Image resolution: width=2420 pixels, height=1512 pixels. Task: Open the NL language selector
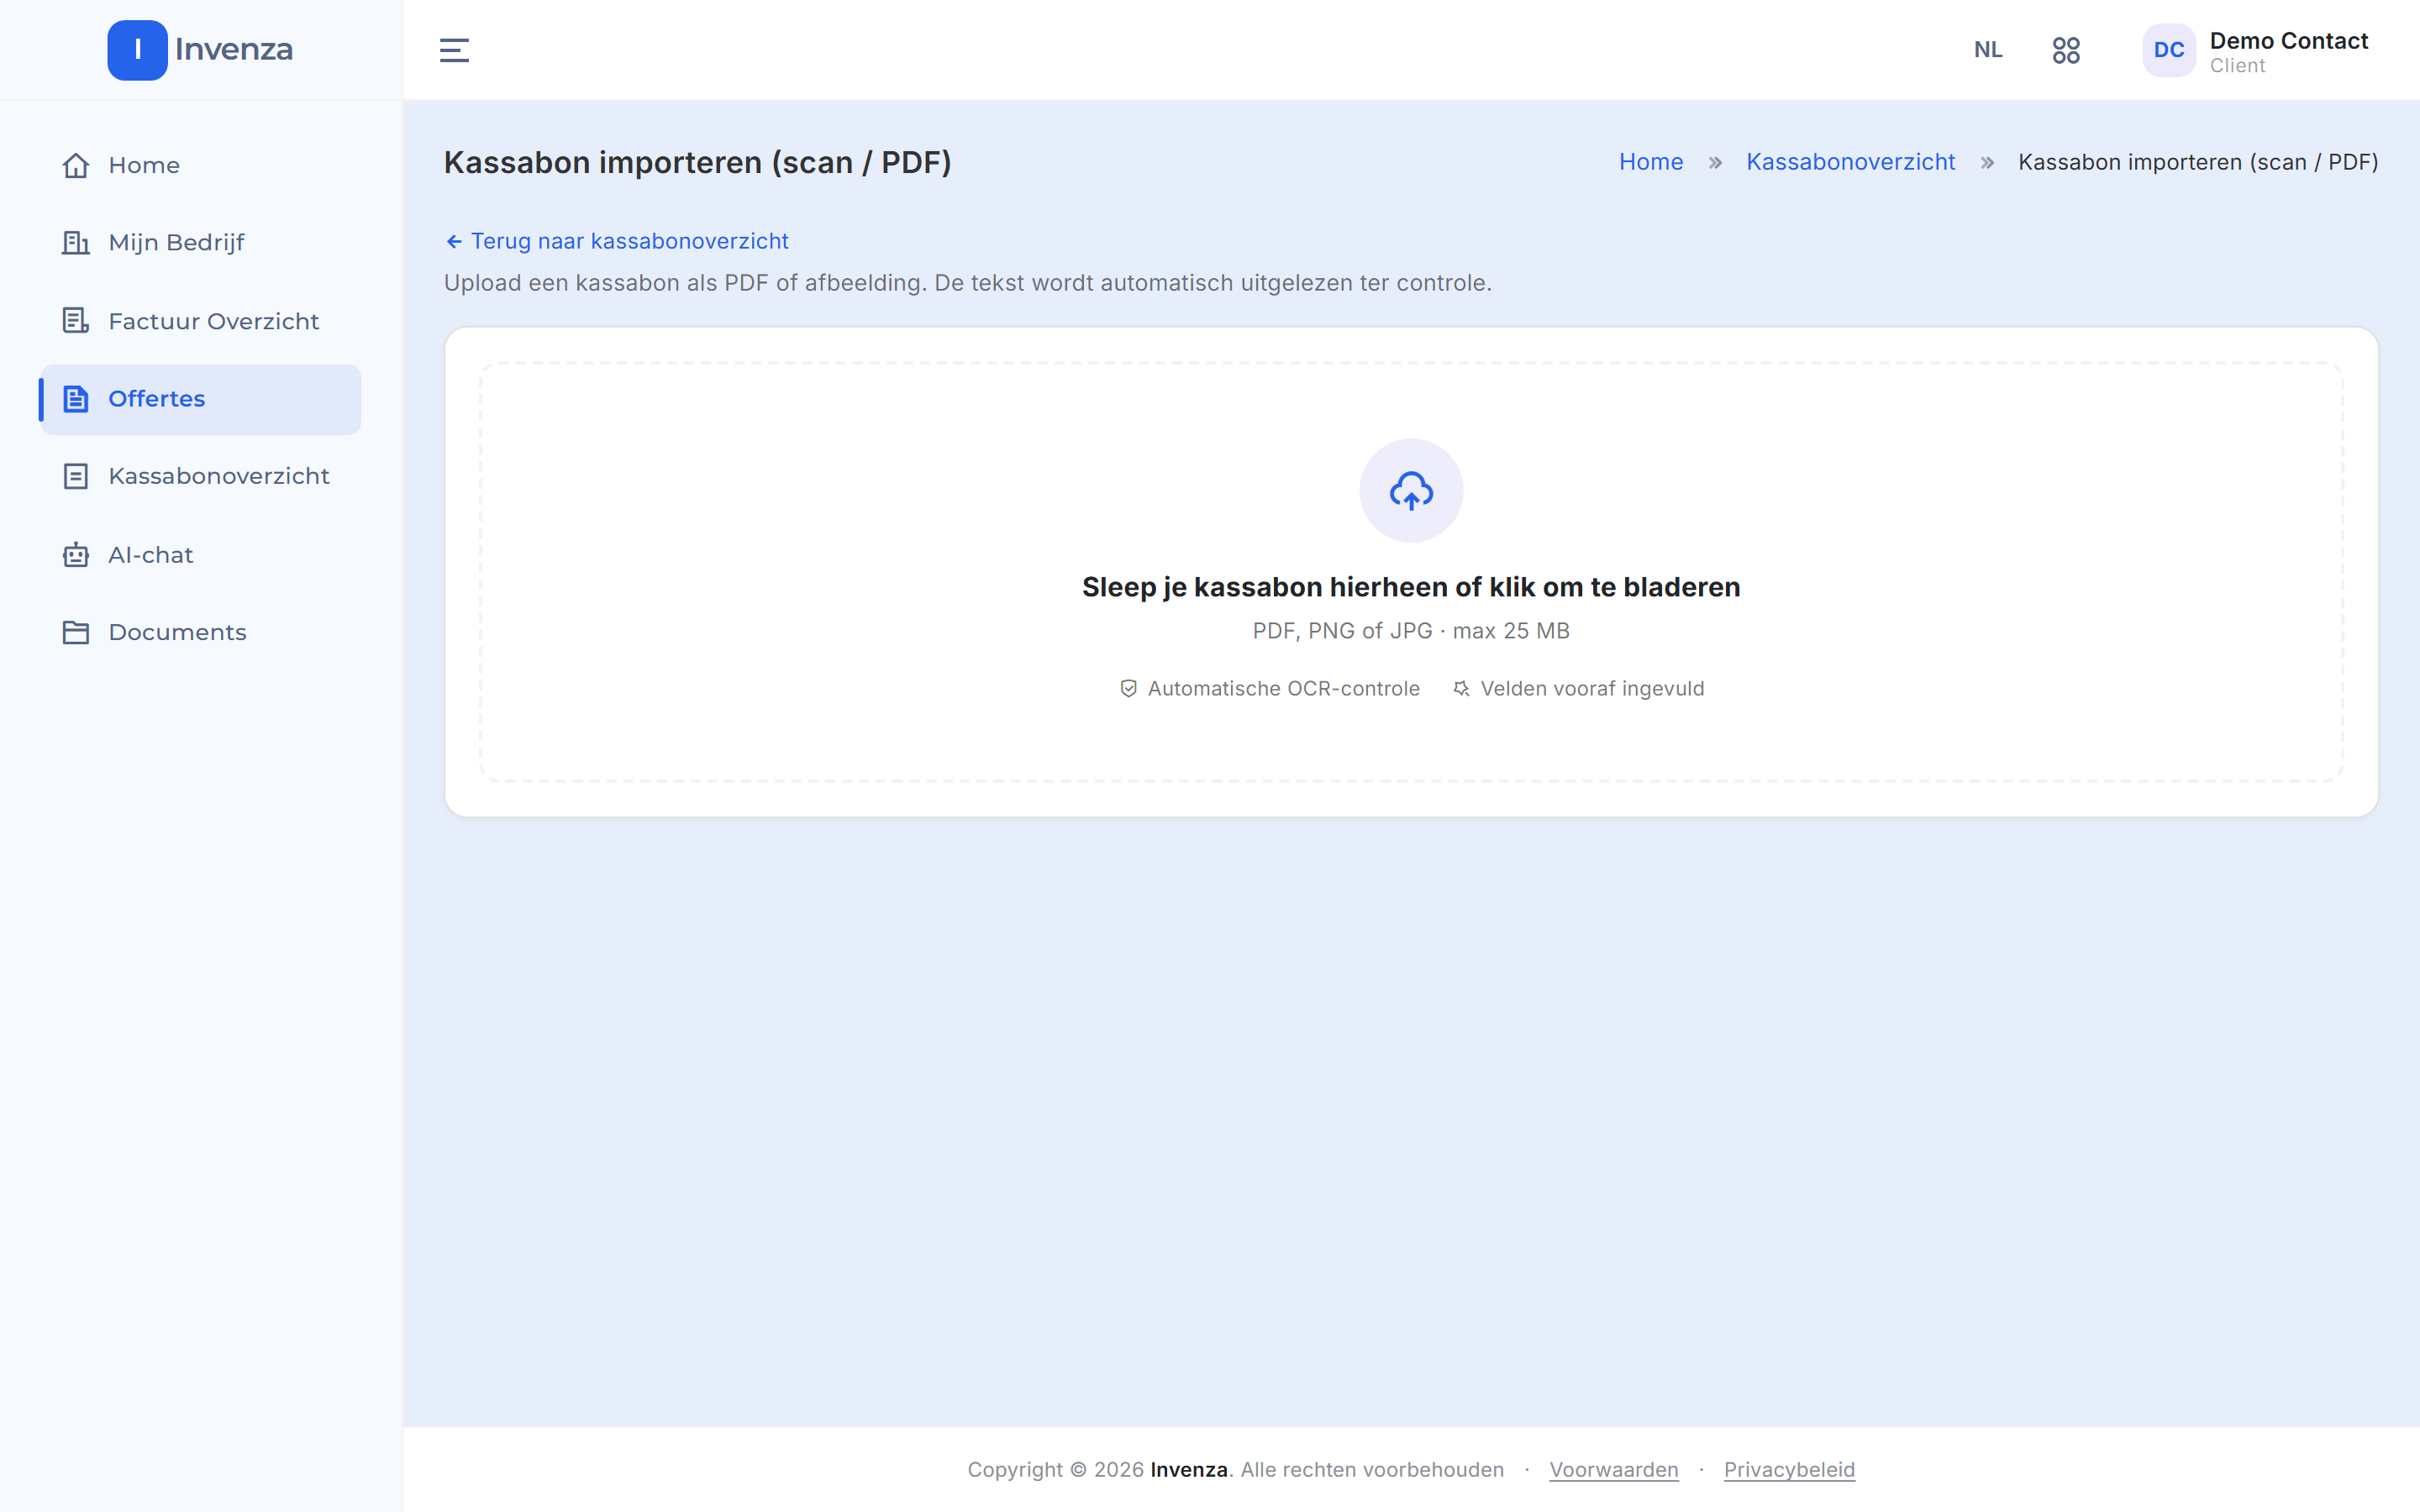(x=1988, y=50)
